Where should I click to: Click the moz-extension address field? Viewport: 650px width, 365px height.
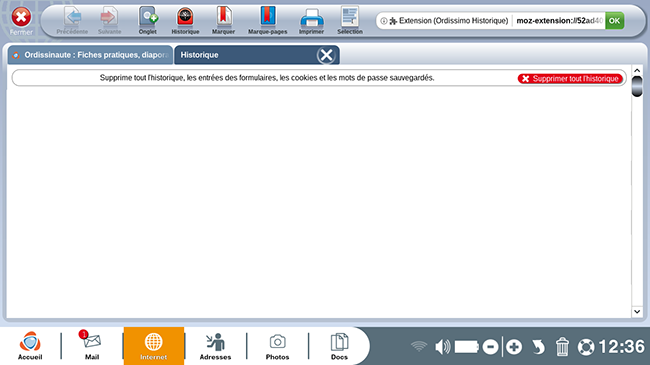tap(559, 21)
